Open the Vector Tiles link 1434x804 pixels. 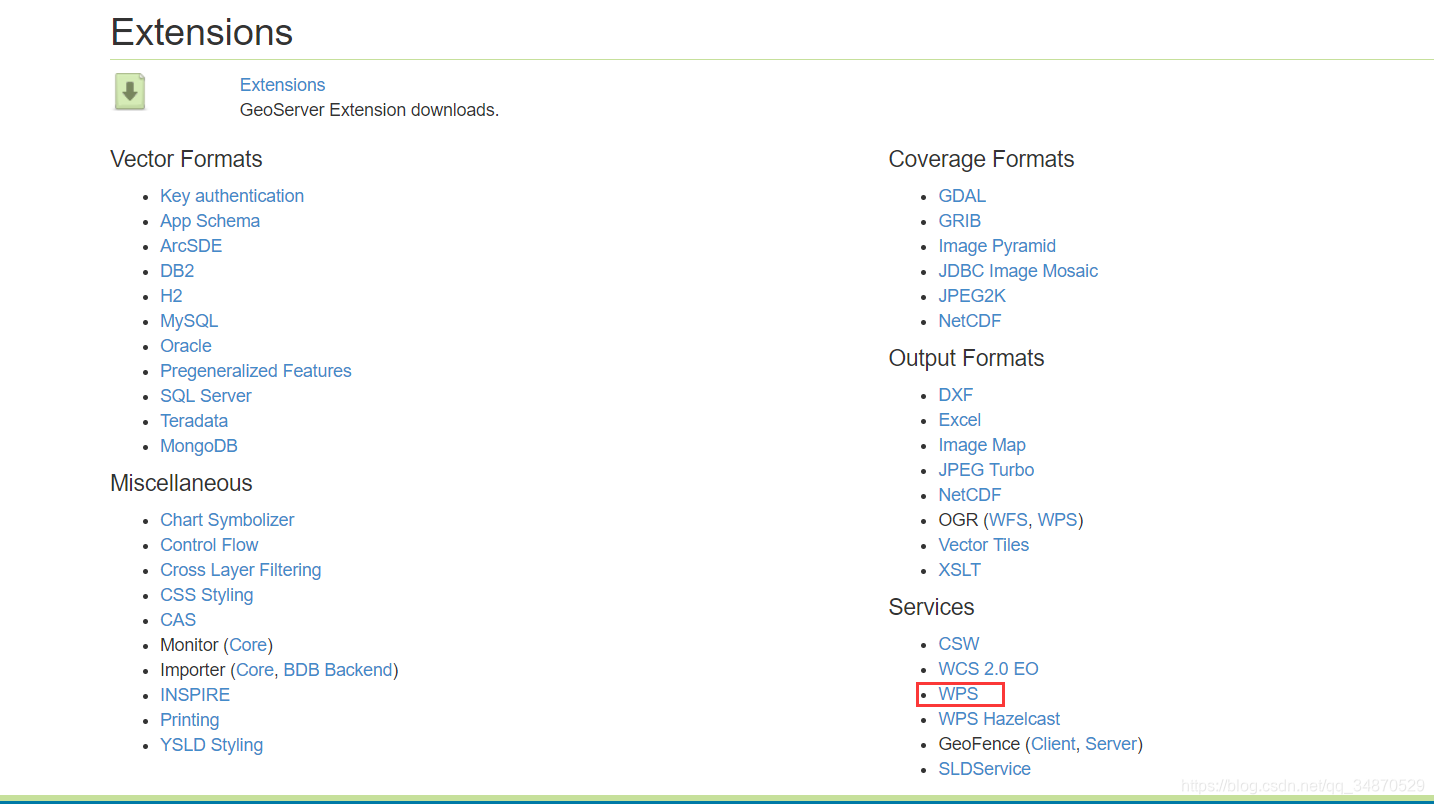click(984, 545)
